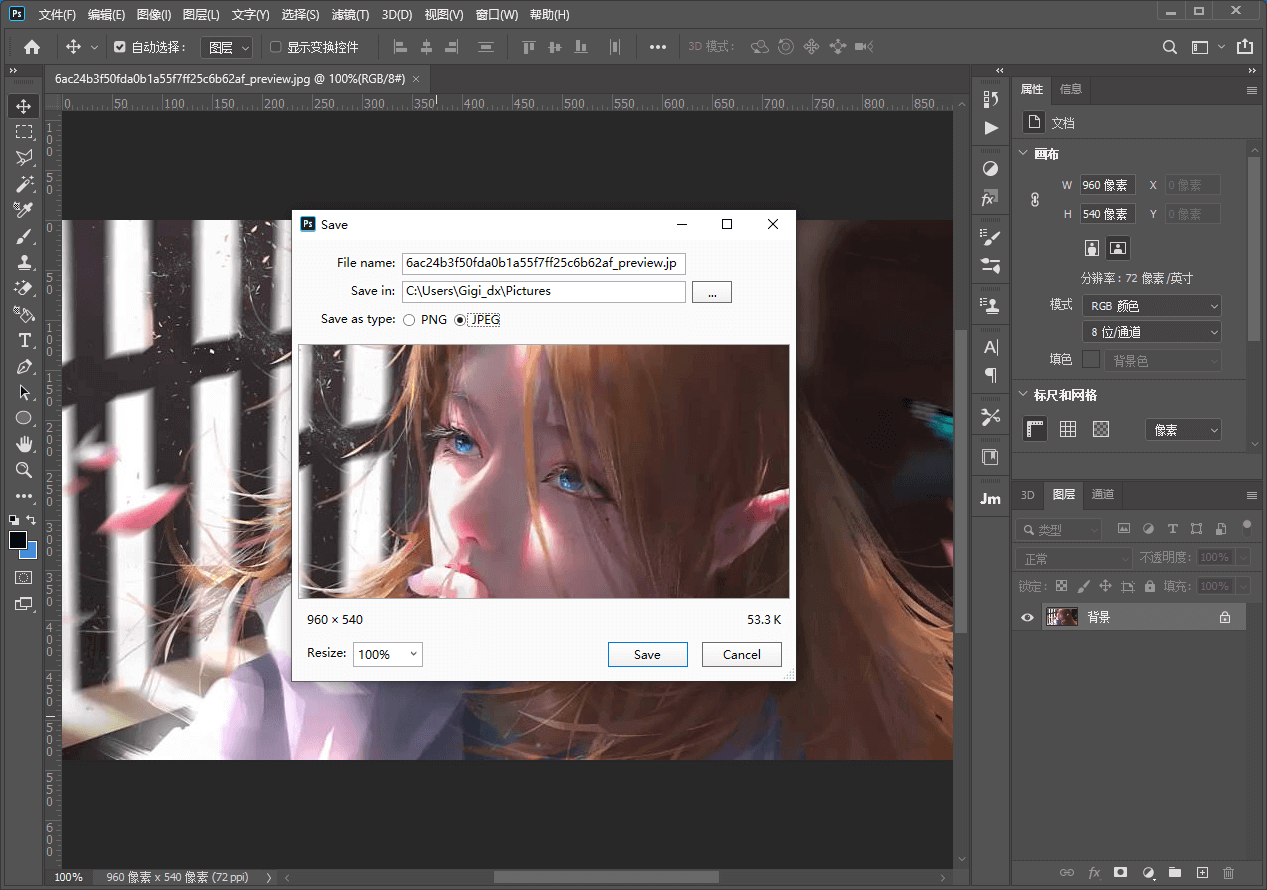Select the Move tool in the toolbox

[x=24, y=106]
